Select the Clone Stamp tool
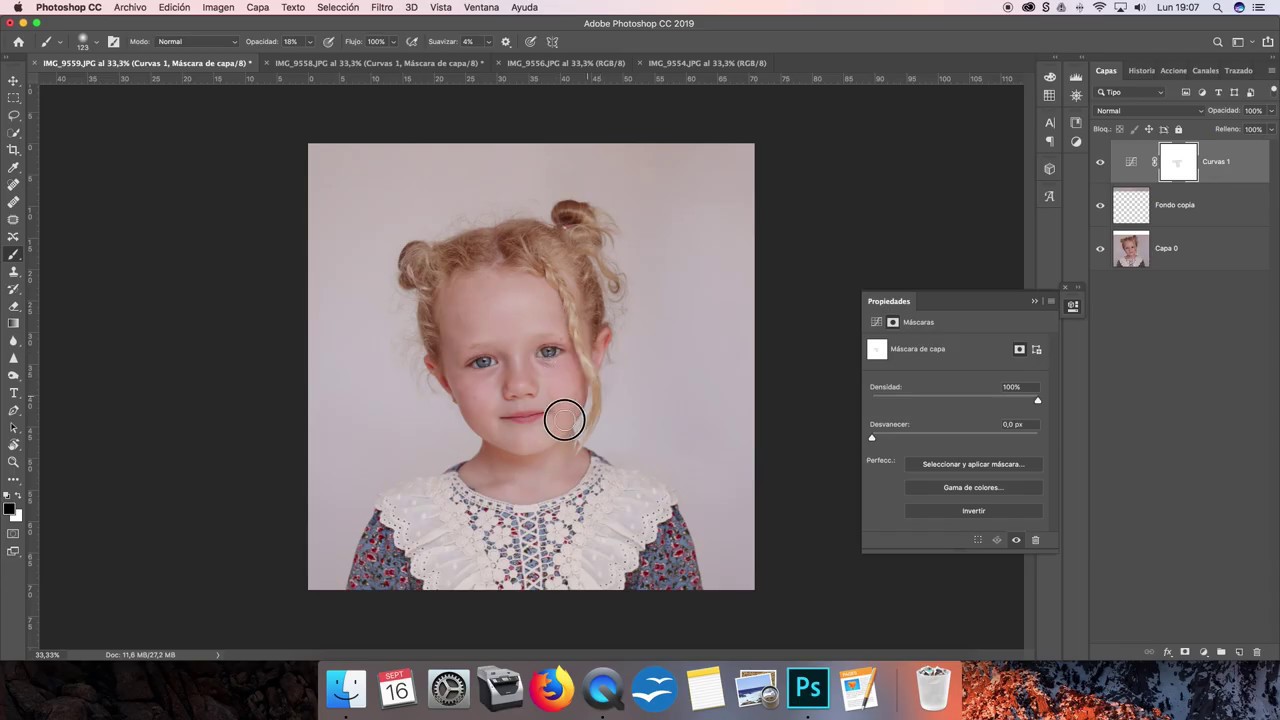1280x720 pixels. pos(13,271)
